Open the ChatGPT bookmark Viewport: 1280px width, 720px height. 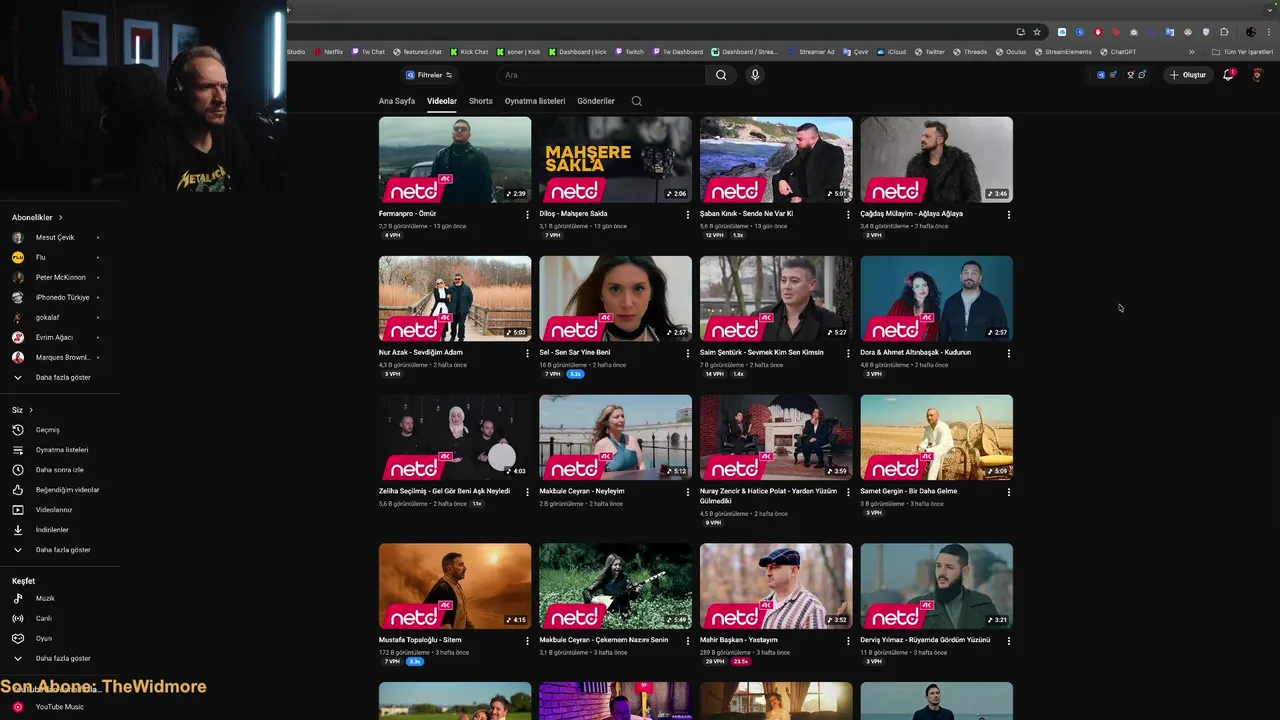1118,52
